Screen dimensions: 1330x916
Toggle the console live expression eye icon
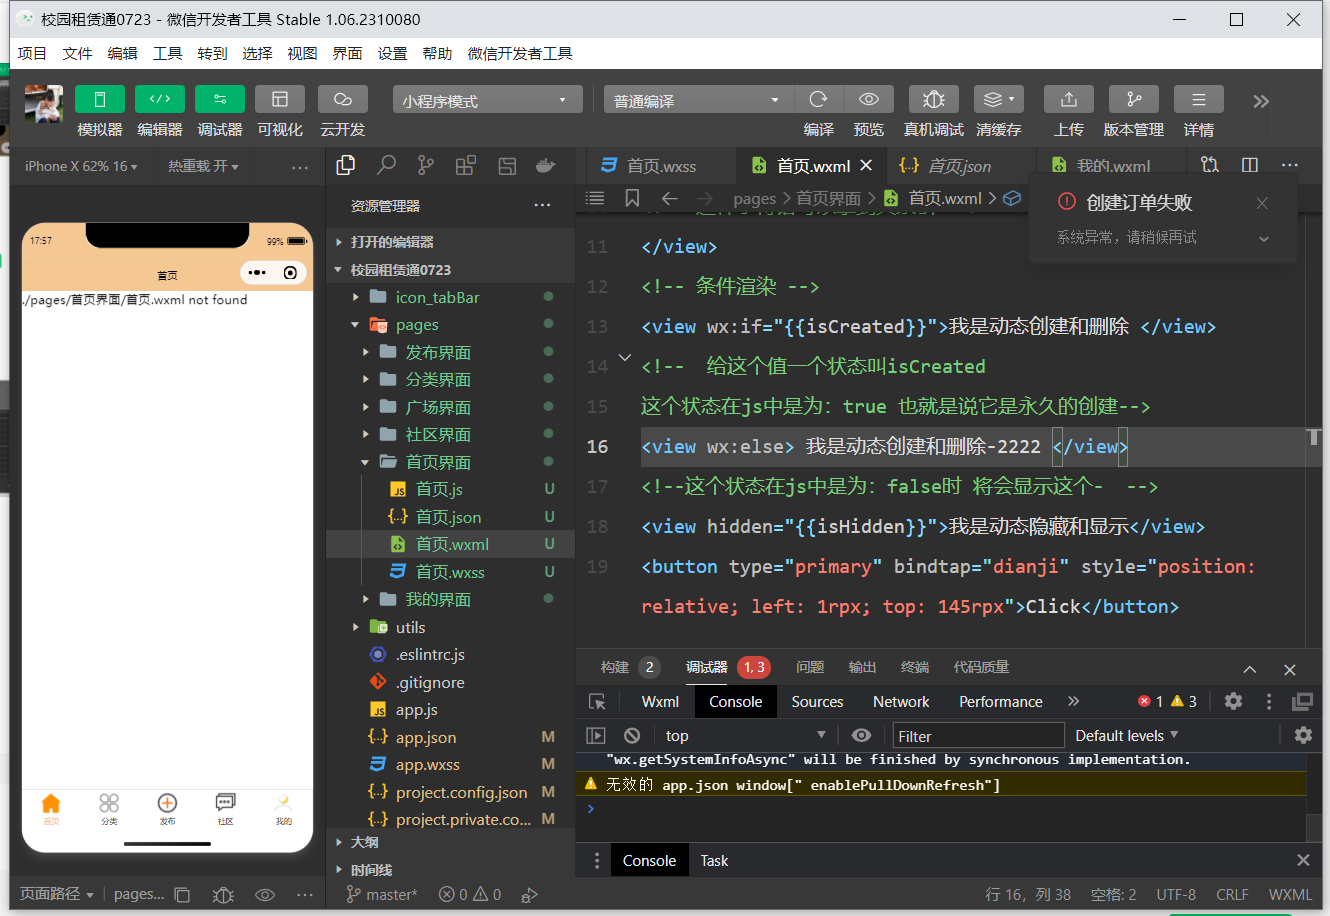coord(861,735)
